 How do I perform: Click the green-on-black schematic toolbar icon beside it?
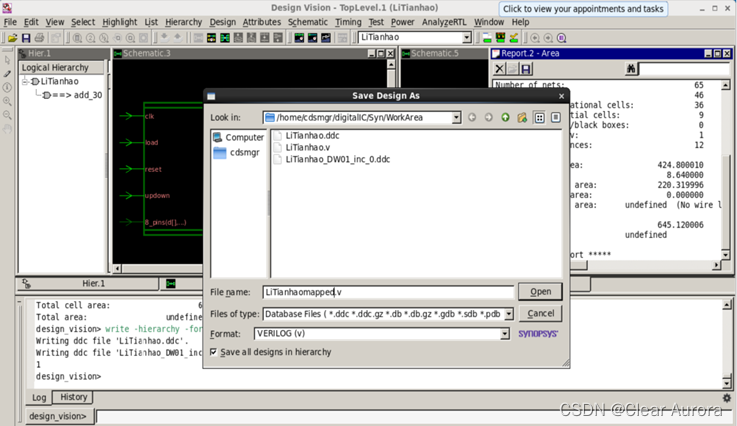tap(225, 38)
